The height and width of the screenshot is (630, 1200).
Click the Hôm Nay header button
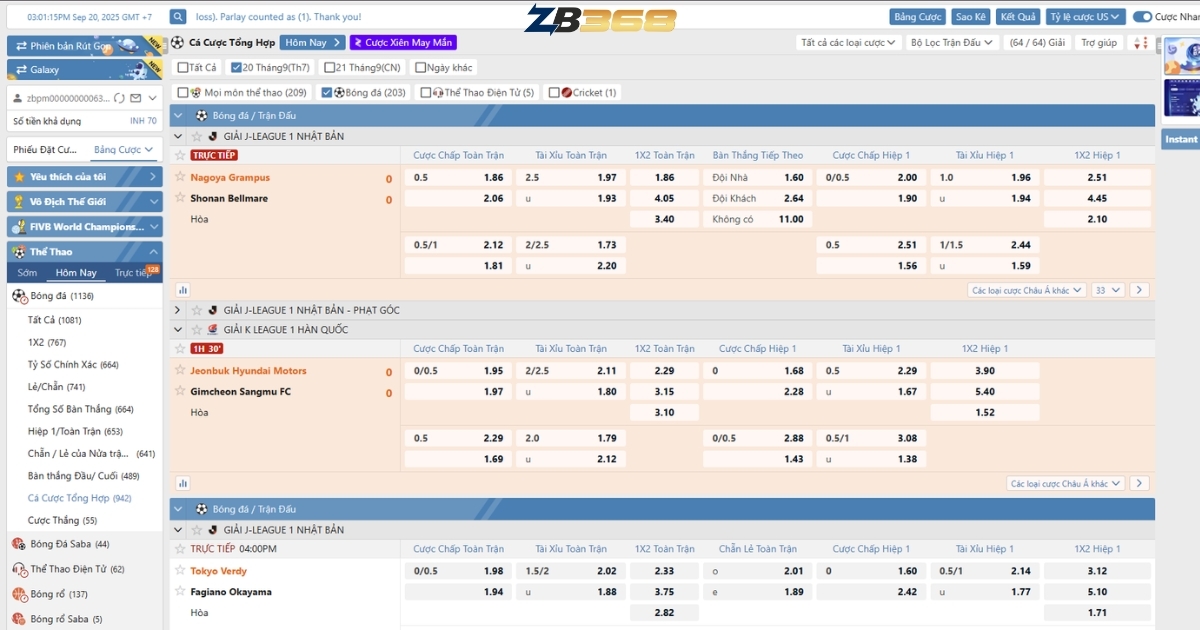(313, 43)
